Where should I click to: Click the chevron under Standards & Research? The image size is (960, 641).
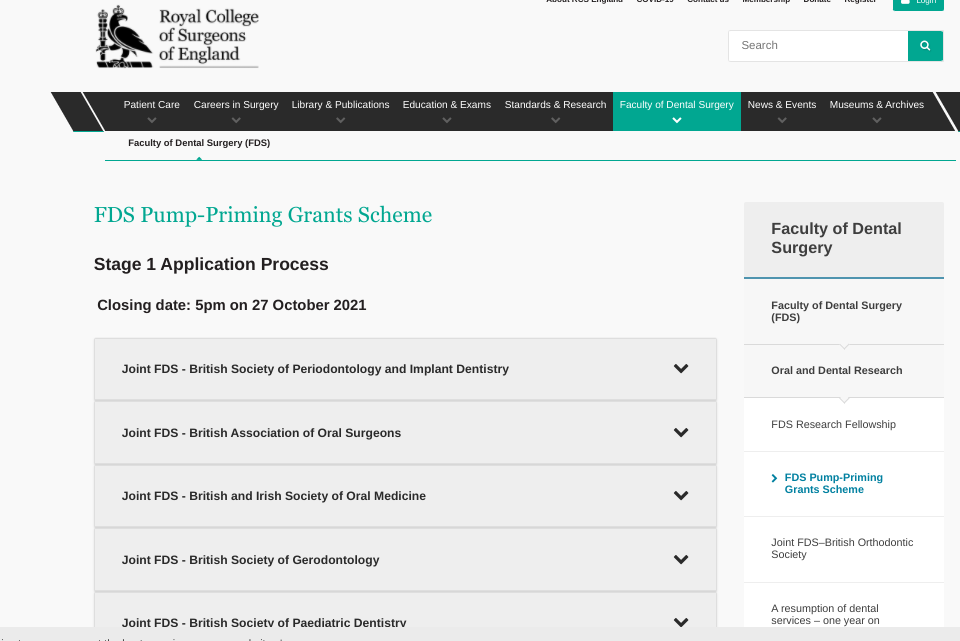tap(555, 121)
